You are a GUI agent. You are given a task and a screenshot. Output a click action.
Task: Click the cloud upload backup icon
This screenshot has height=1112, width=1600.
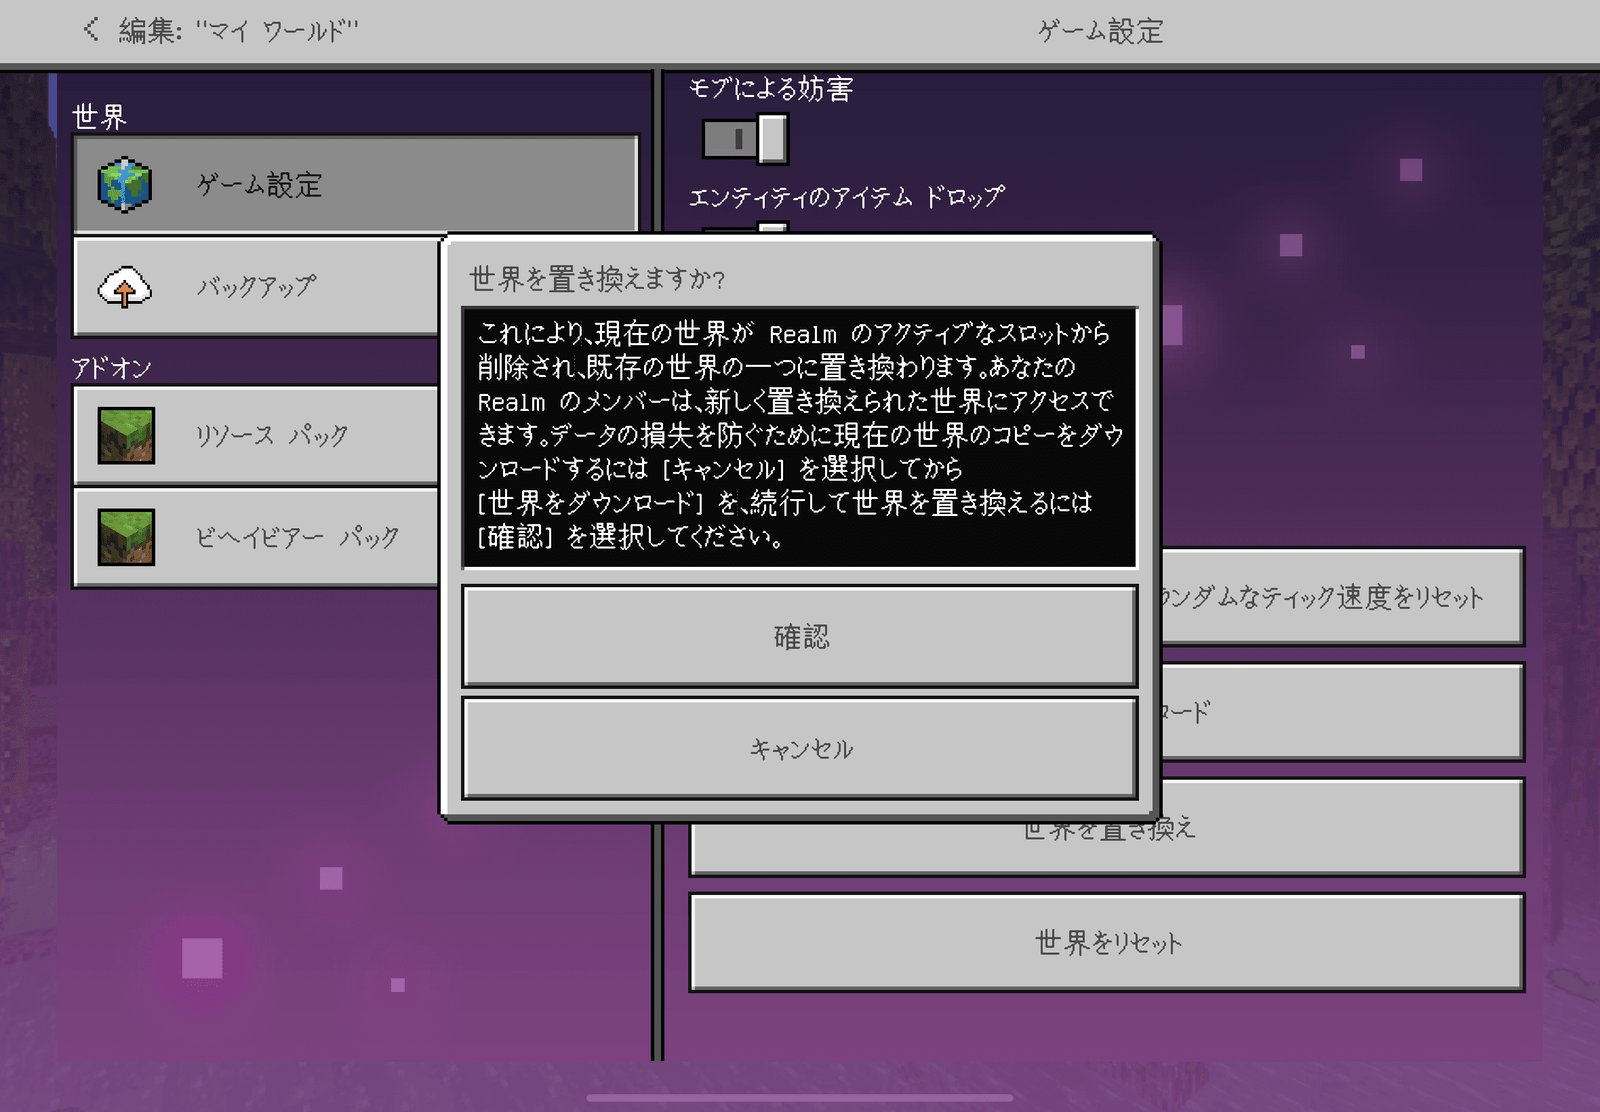[125, 287]
